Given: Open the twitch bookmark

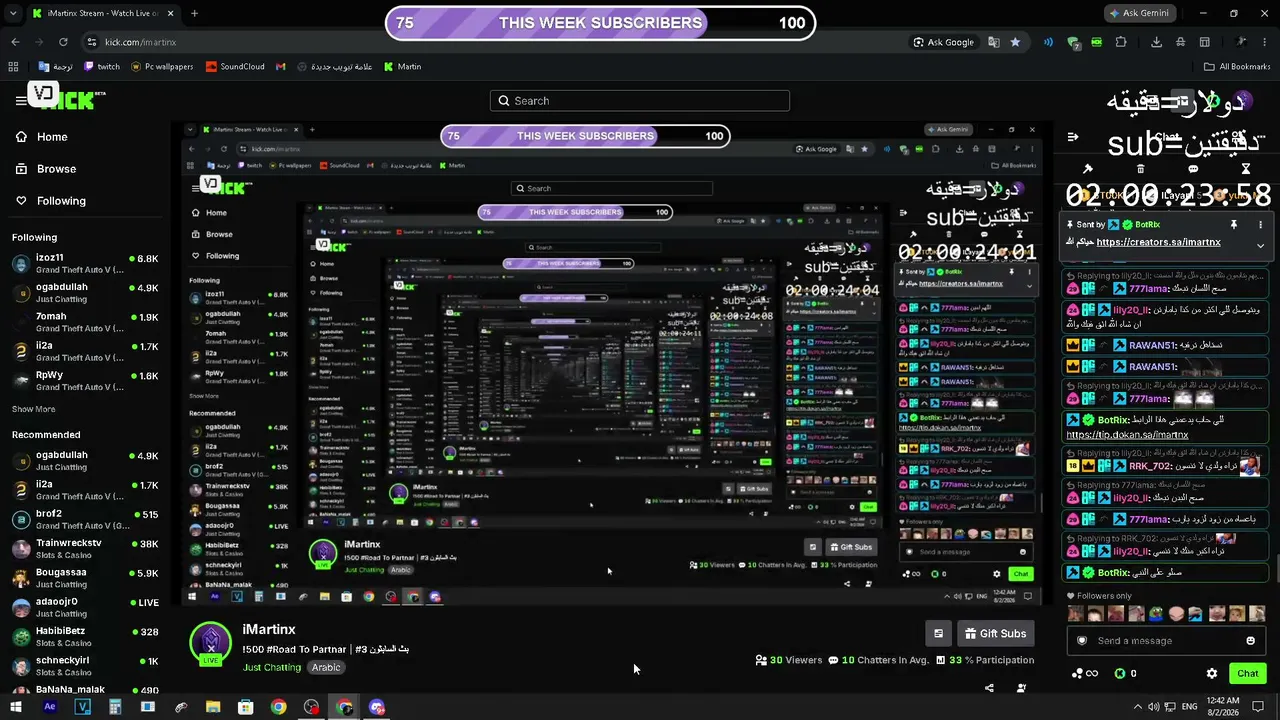Looking at the screenshot, I should pos(102,67).
